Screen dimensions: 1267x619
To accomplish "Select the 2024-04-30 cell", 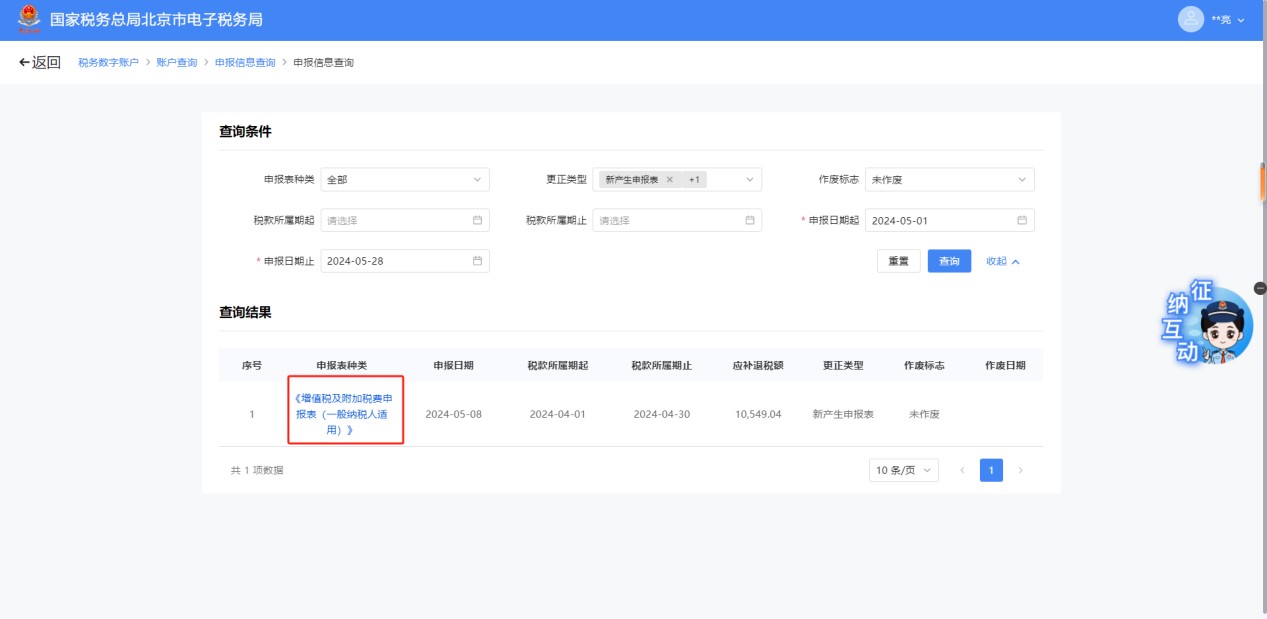I will point(661,414).
